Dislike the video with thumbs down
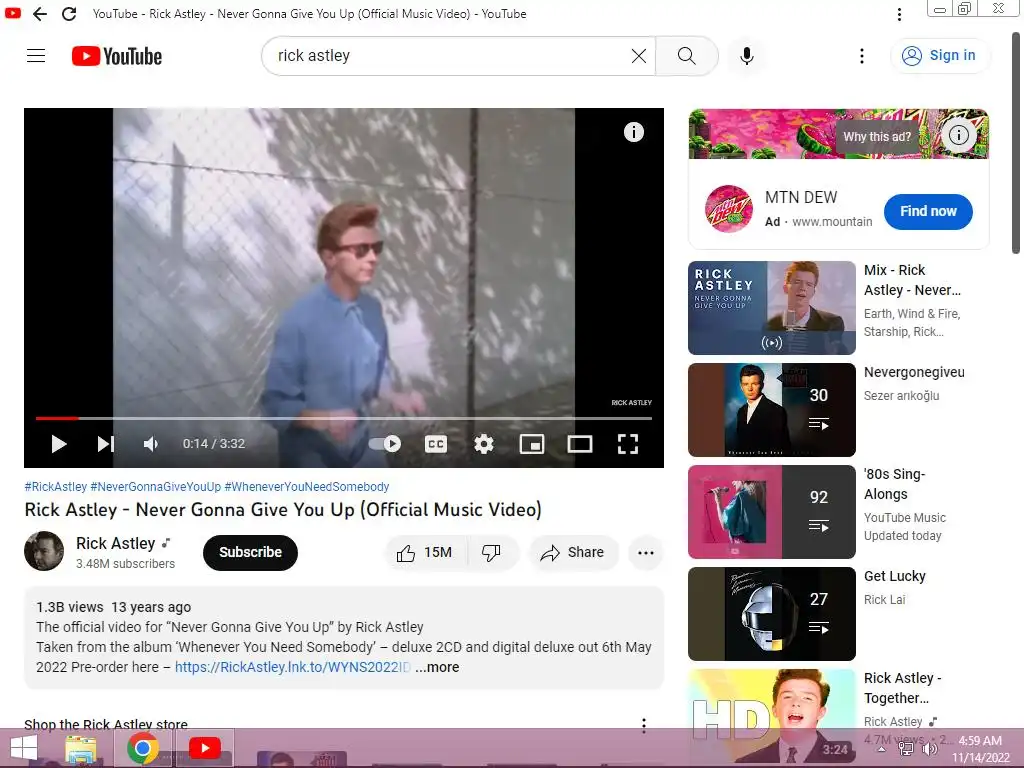Image resolution: width=1024 pixels, height=768 pixels. pyautogui.click(x=491, y=552)
